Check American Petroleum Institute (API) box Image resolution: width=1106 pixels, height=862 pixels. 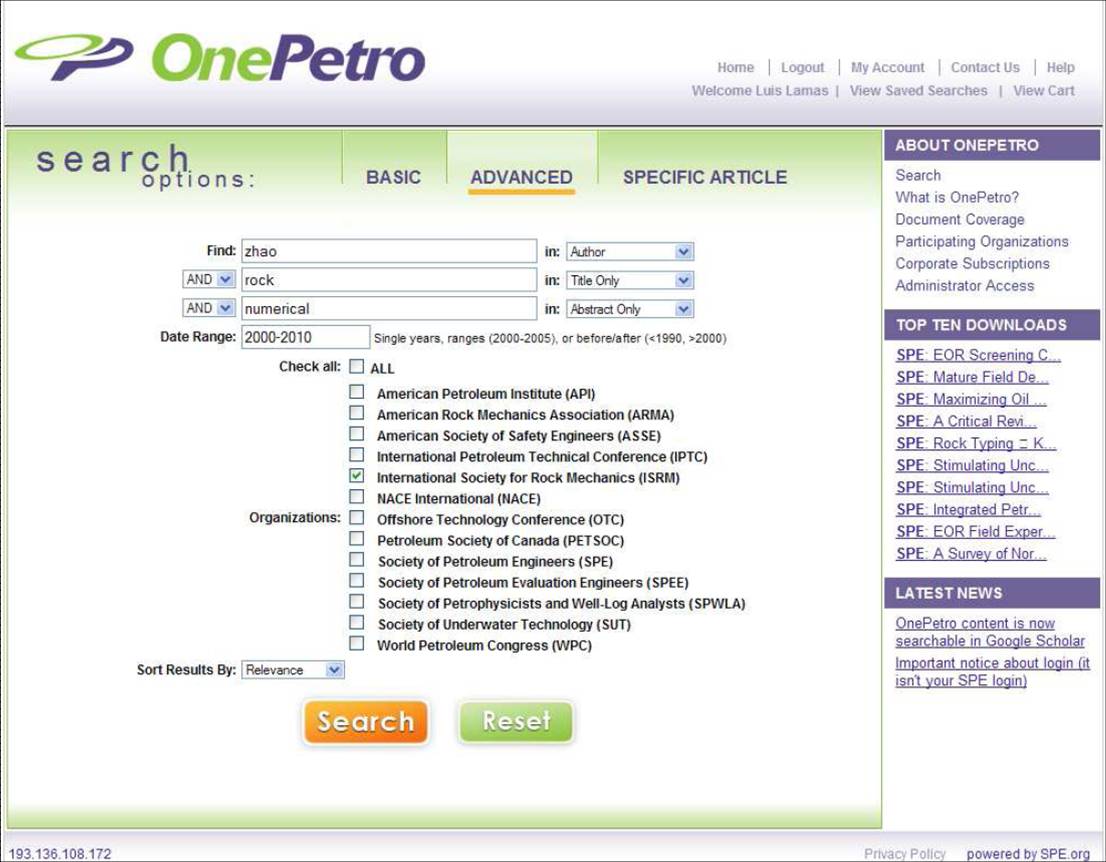point(357,391)
